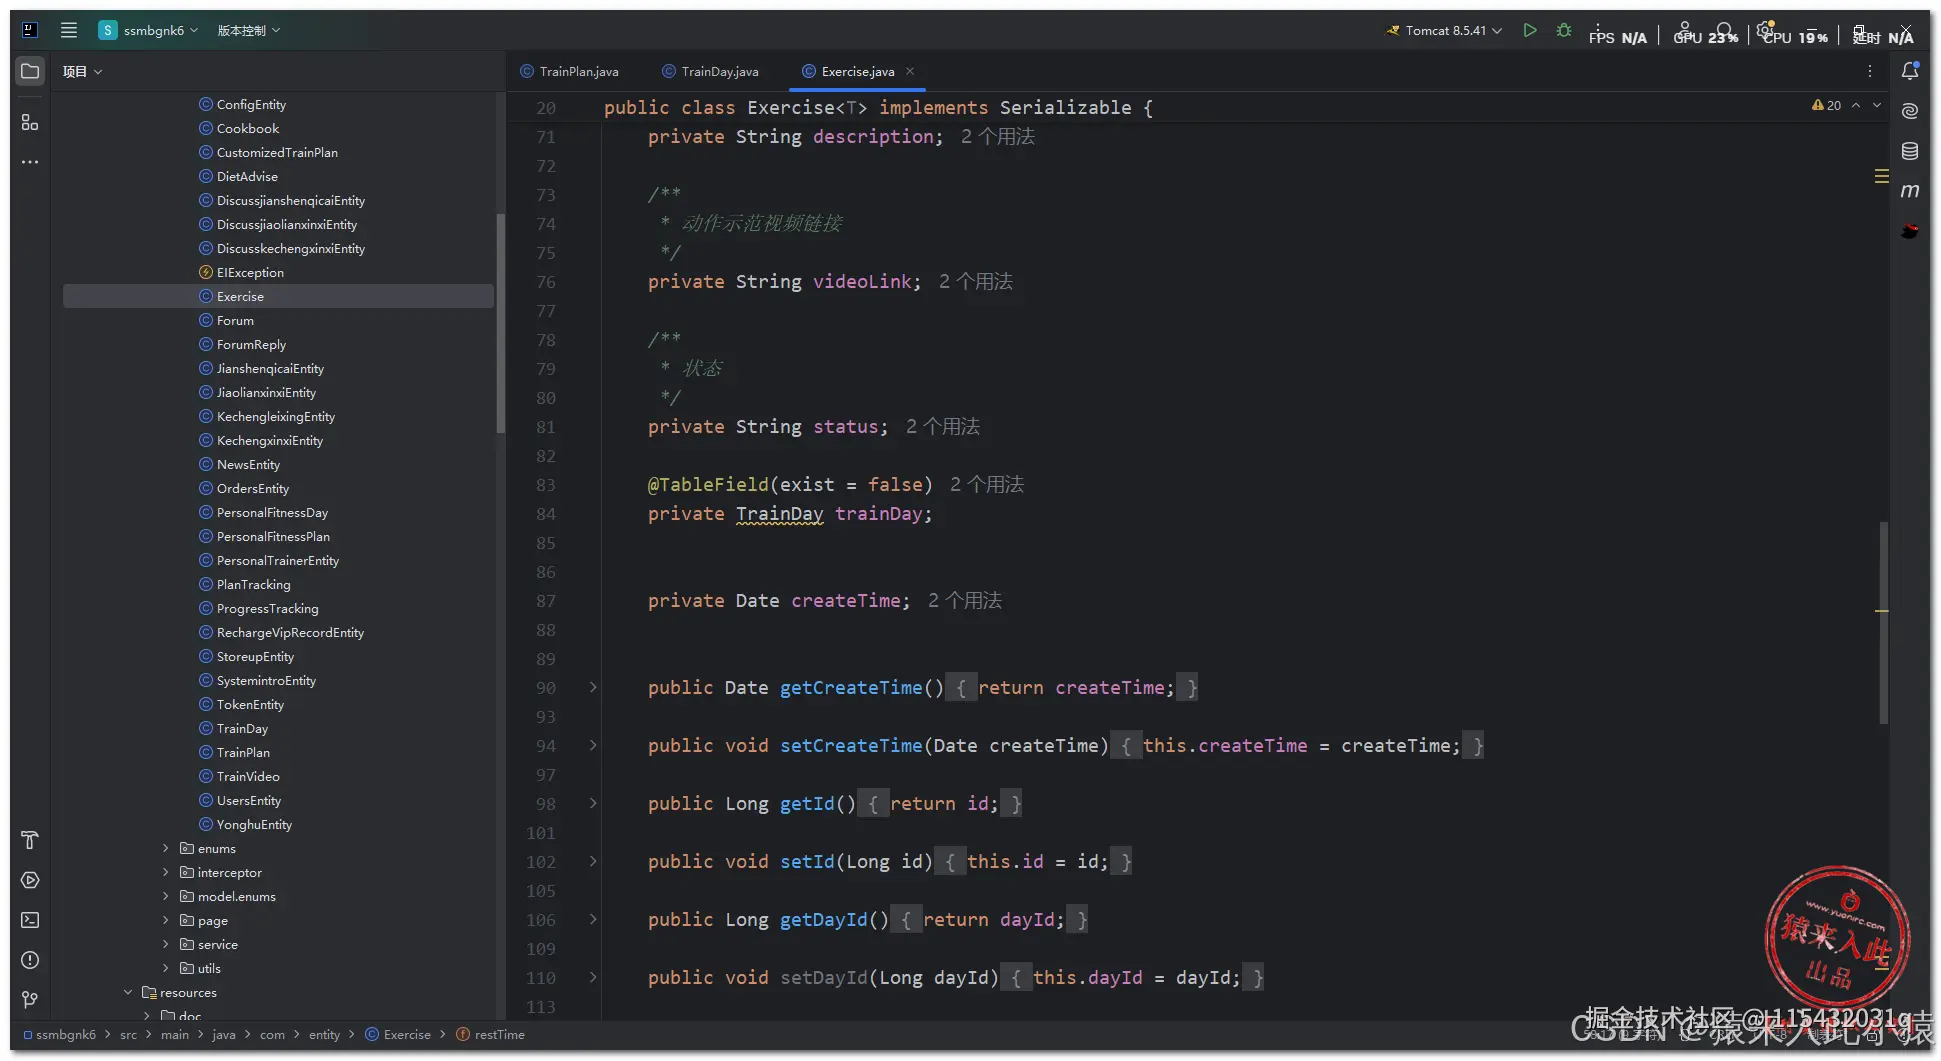Click the IntelliJ logo icon
Screen dimensions: 1941x1061
point(30,30)
